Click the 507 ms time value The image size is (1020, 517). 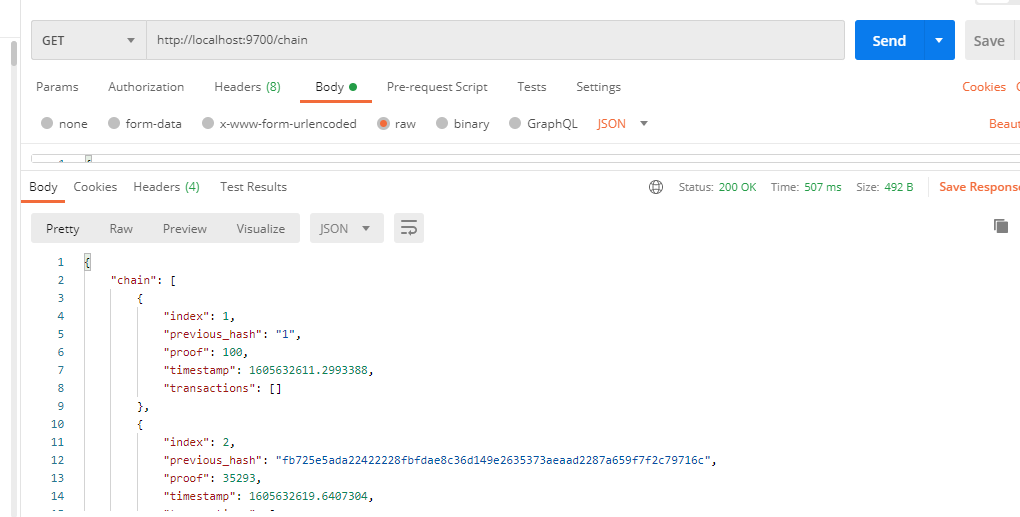(x=822, y=187)
